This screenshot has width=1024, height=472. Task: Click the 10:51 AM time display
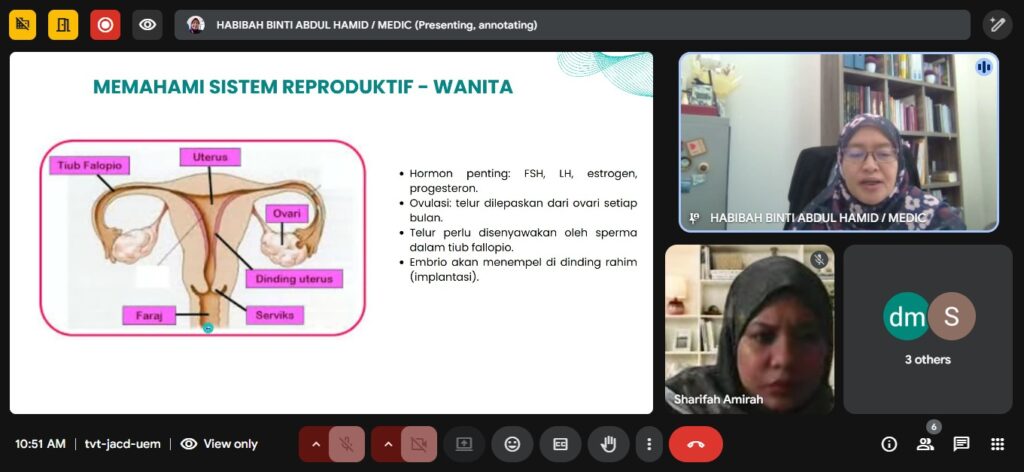coord(40,444)
